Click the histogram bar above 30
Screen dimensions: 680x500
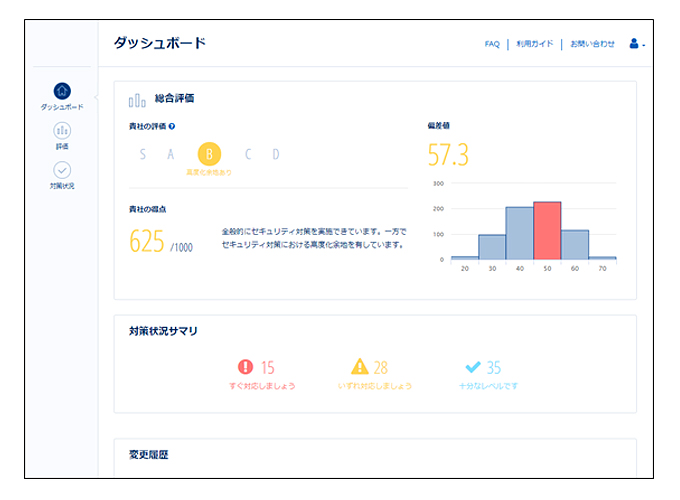(x=492, y=247)
